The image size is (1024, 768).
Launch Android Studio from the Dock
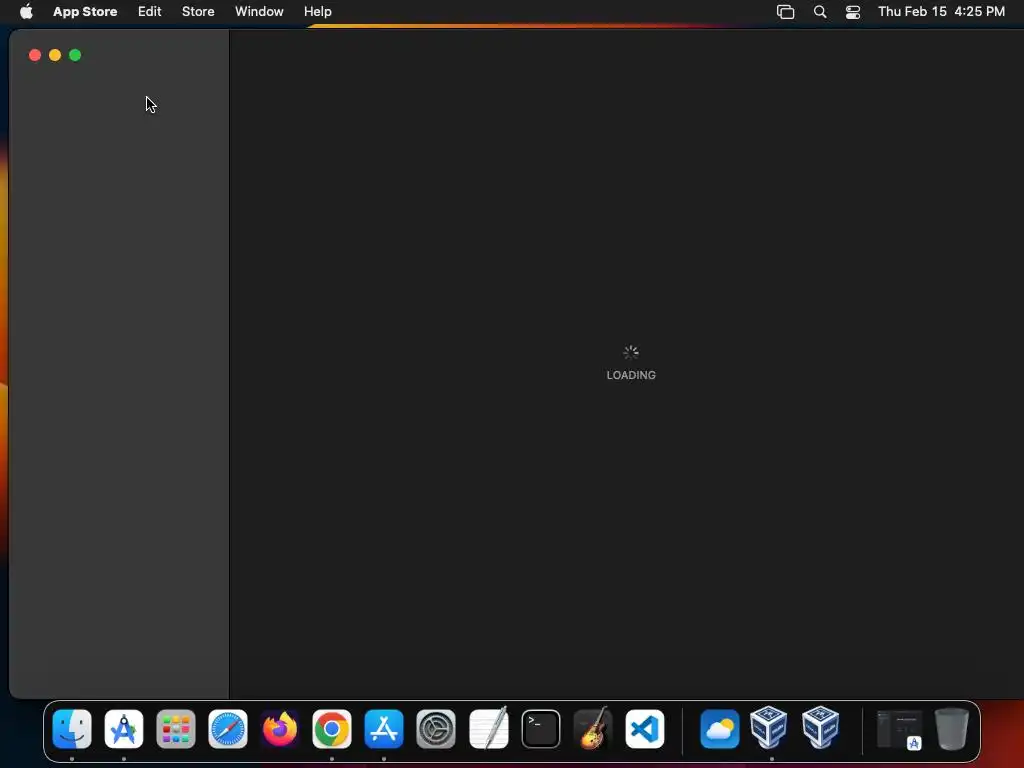coord(124,729)
